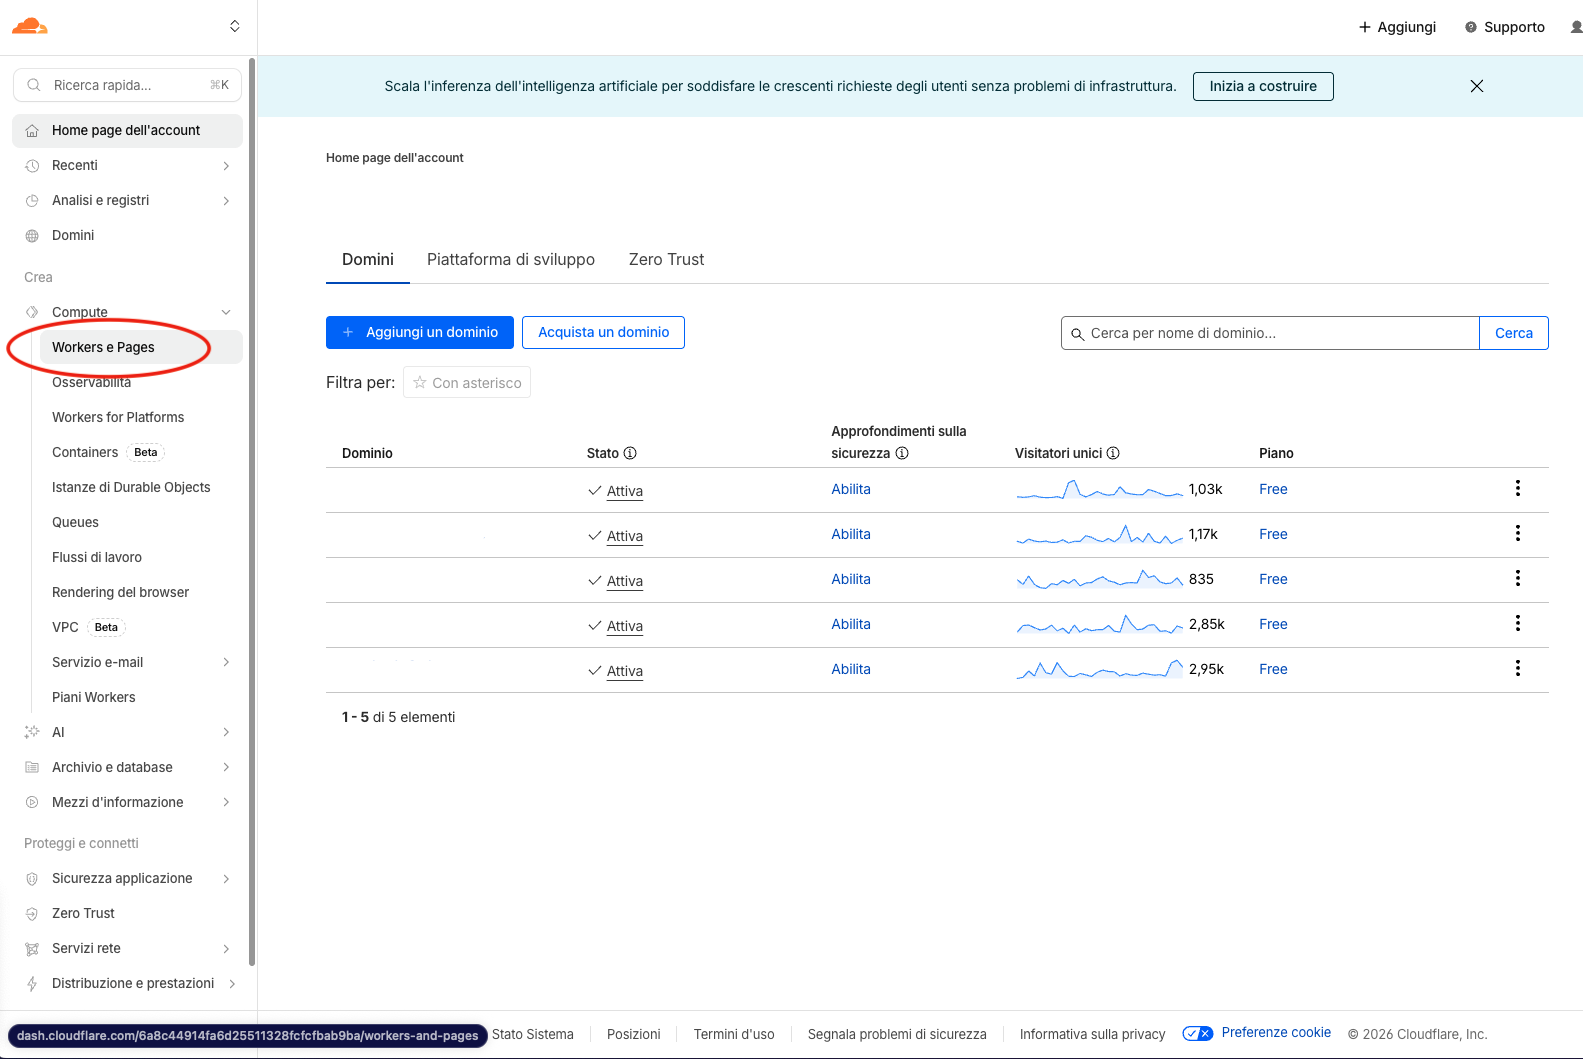
Task: Open Workers for Platforms
Action: click(x=118, y=417)
